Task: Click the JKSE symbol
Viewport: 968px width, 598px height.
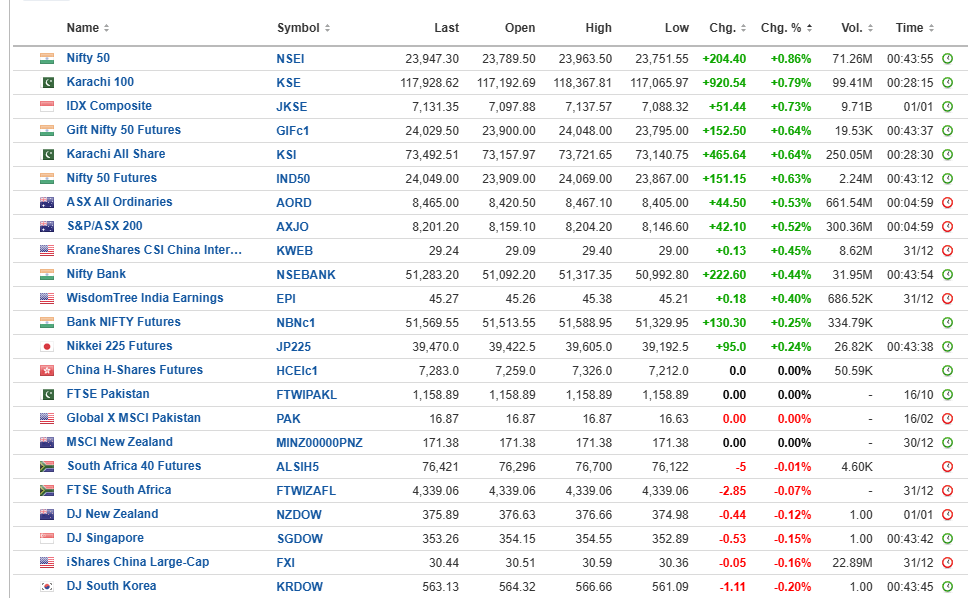Action: [x=291, y=107]
